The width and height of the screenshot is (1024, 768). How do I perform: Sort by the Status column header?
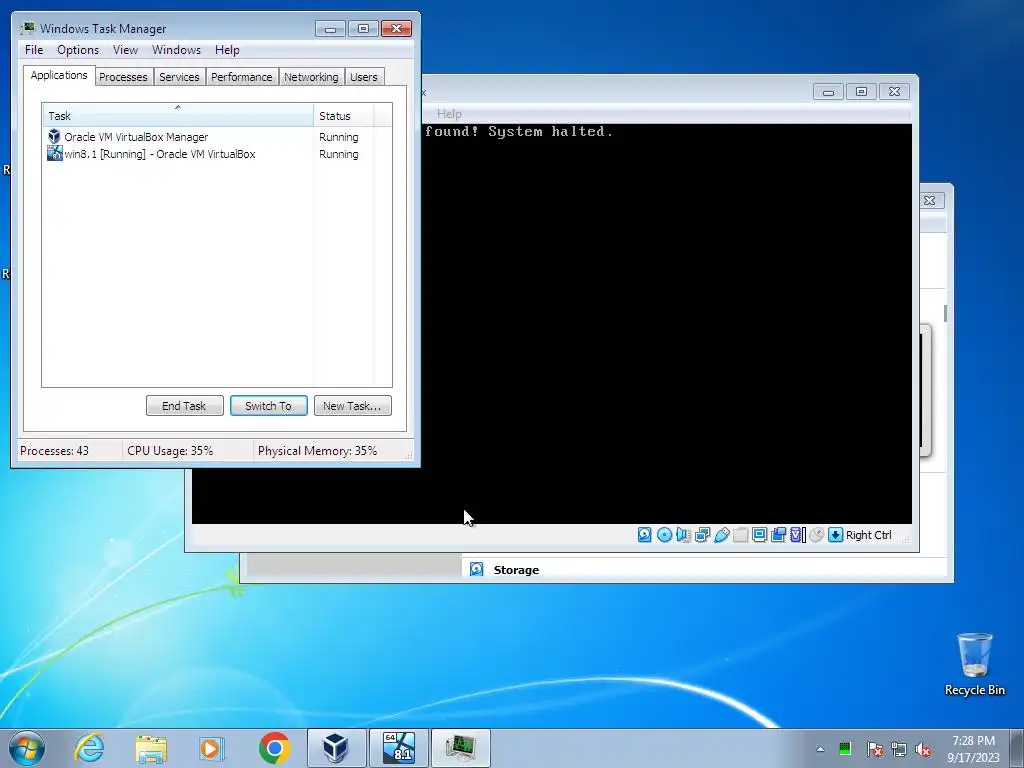pyautogui.click(x=344, y=116)
